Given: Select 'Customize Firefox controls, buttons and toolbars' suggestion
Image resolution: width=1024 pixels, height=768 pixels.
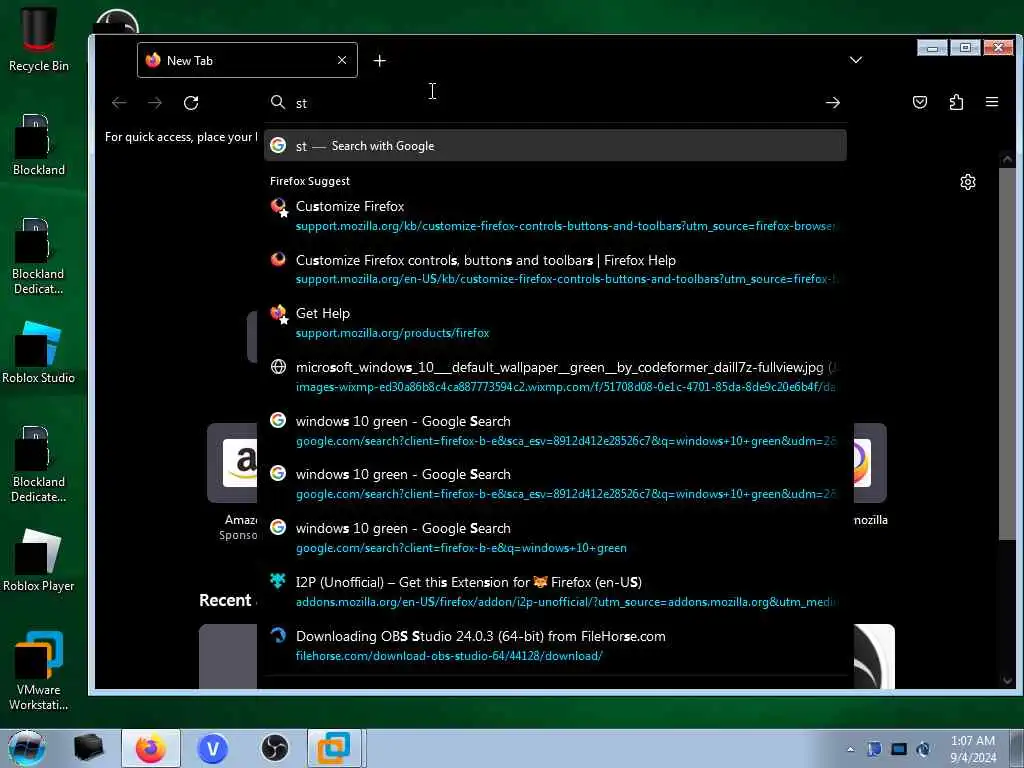Looking at the screenshot, I should click(555, 269).
